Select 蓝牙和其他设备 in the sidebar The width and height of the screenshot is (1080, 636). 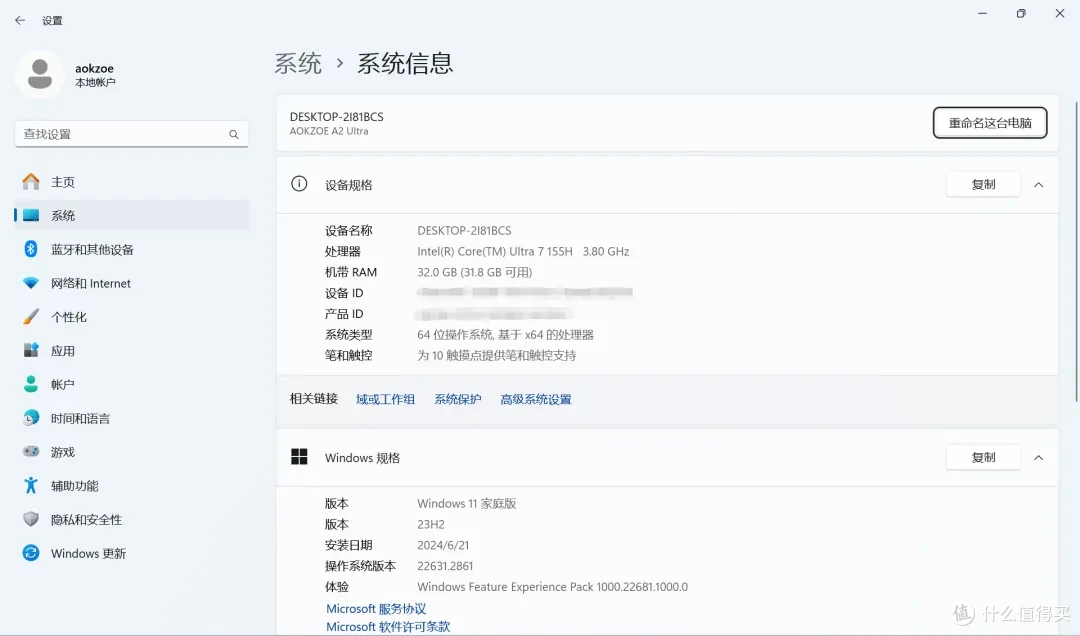click(x=132, y=249)
